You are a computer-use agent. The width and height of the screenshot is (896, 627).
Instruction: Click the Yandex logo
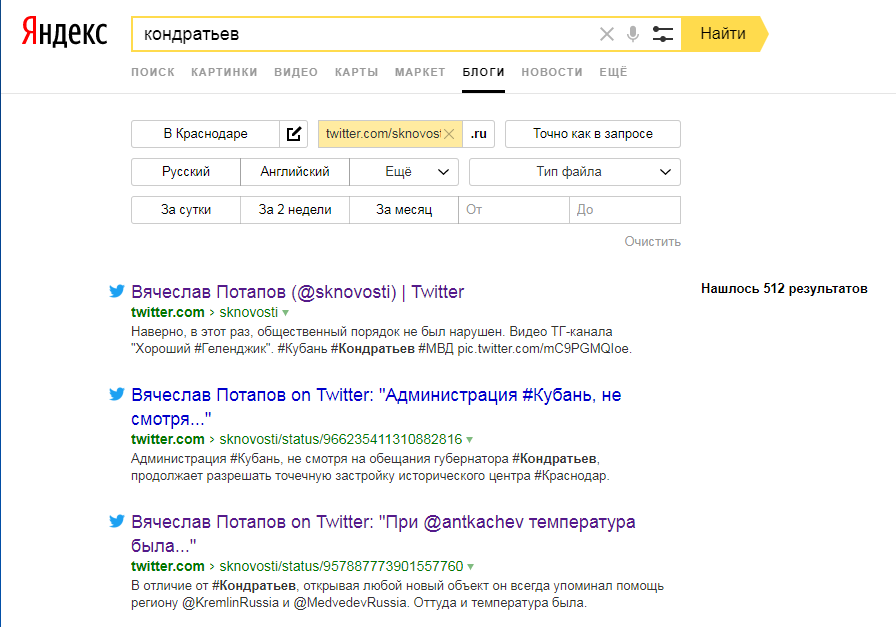click(65, 33)
